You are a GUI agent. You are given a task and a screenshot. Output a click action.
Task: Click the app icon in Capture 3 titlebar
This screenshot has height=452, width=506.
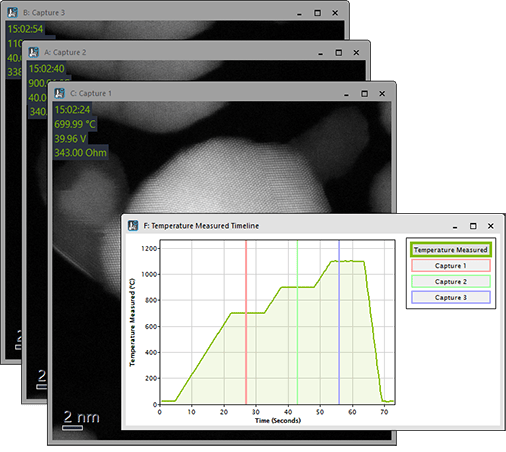tap(13, 13)
